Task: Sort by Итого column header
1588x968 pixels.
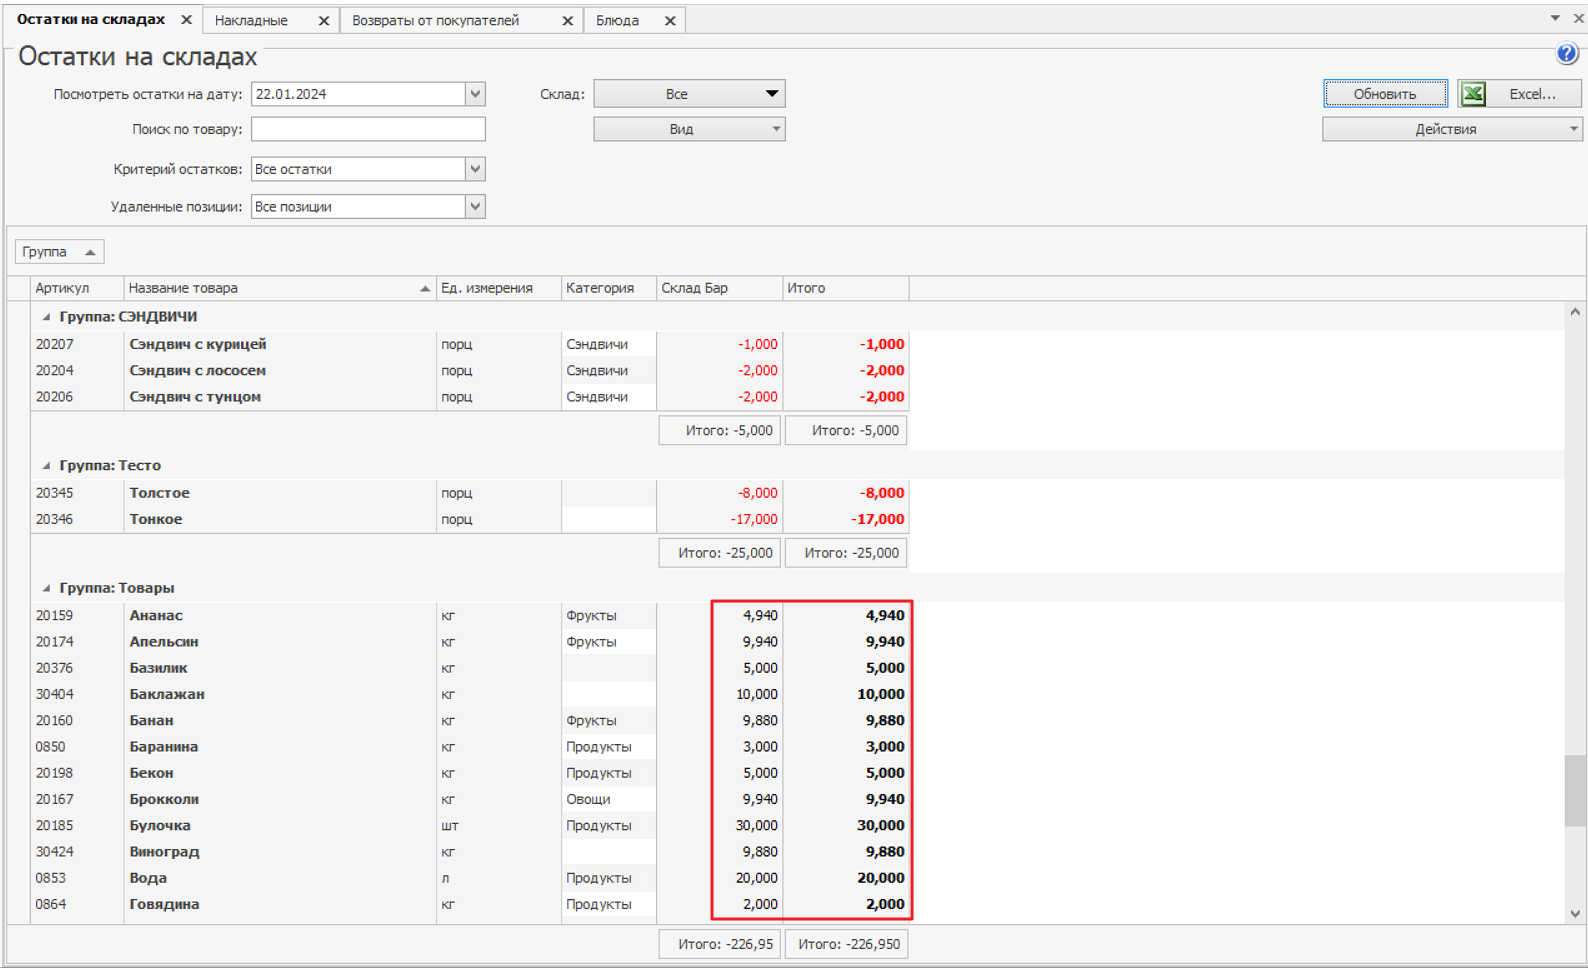Action: [x=845, y=288]
